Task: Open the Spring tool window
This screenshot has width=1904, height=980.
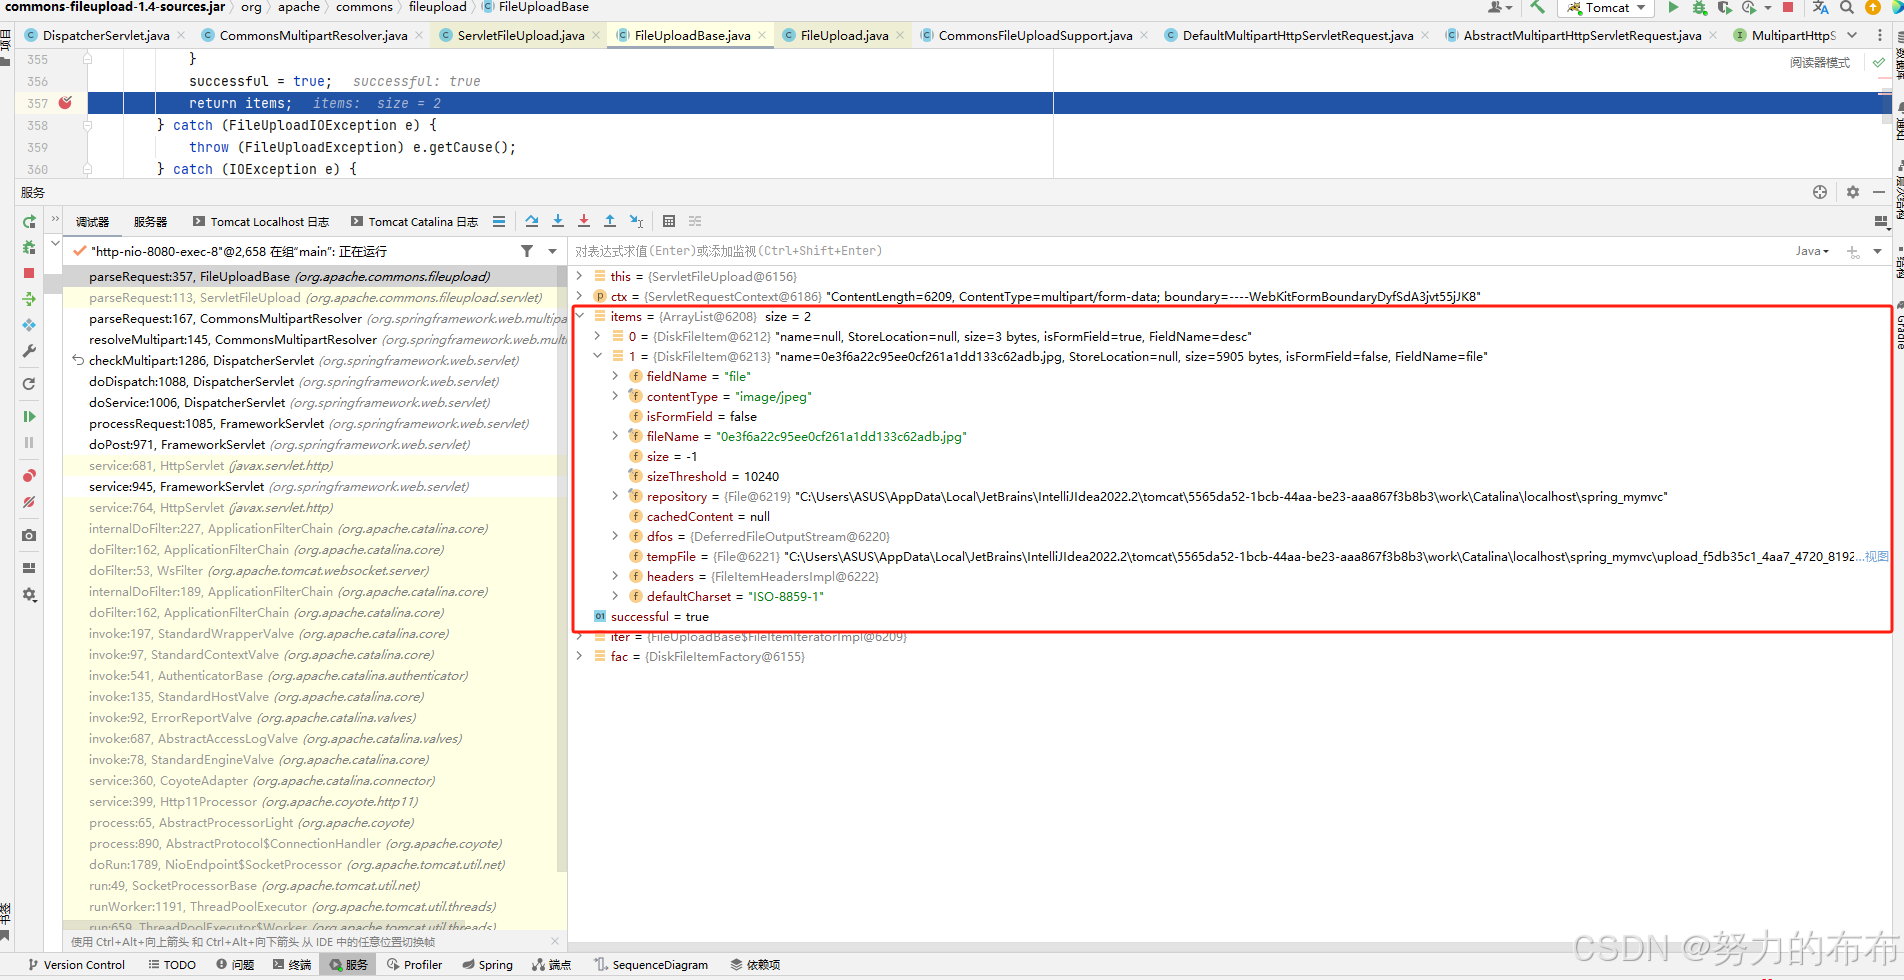Action: [x=488, y=965]
